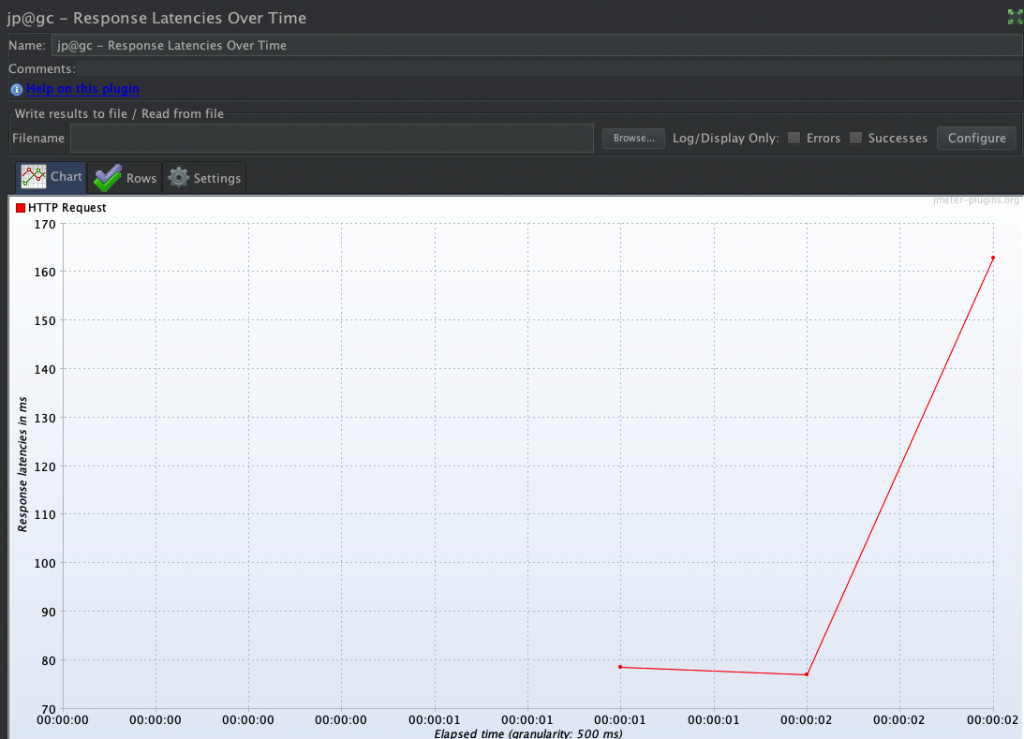Switch to the Rows tab checkmark icon
This screenshot has width=1024, height=739.
[x=107, y=178]
